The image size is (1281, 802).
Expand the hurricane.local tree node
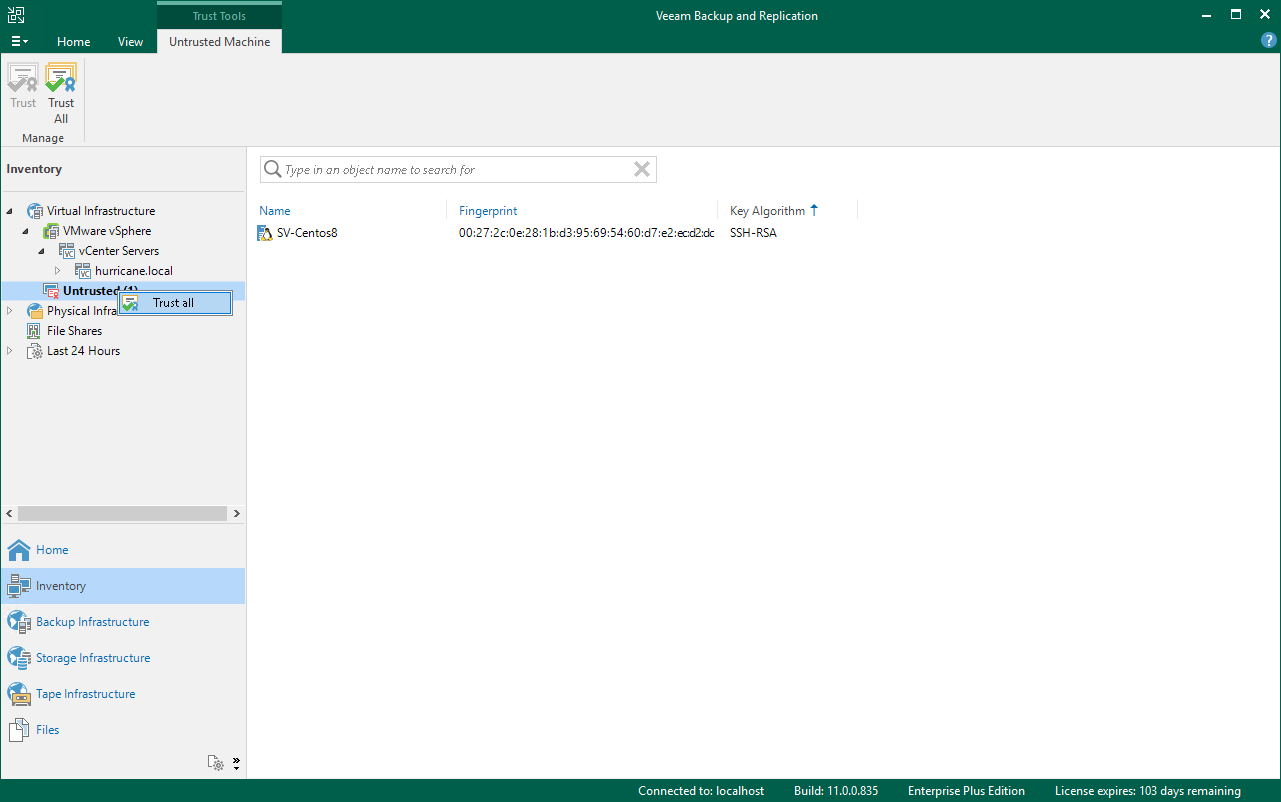point(58,271)
